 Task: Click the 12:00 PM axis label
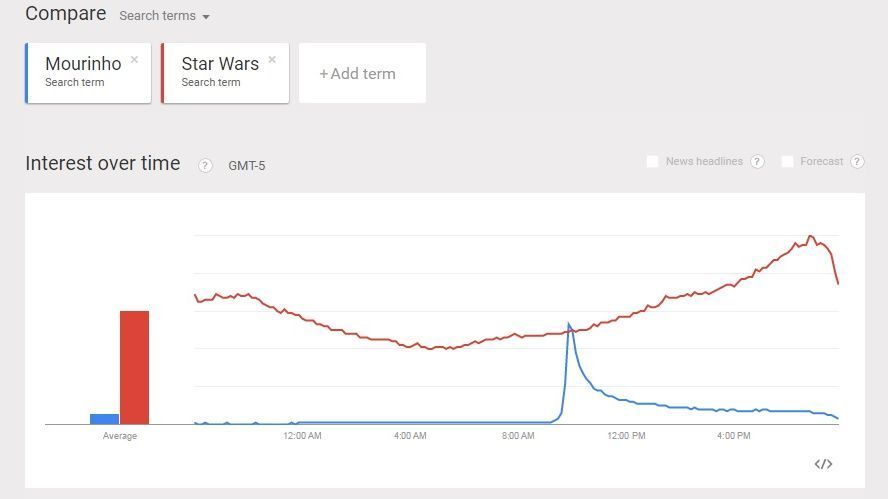[626, 436]
